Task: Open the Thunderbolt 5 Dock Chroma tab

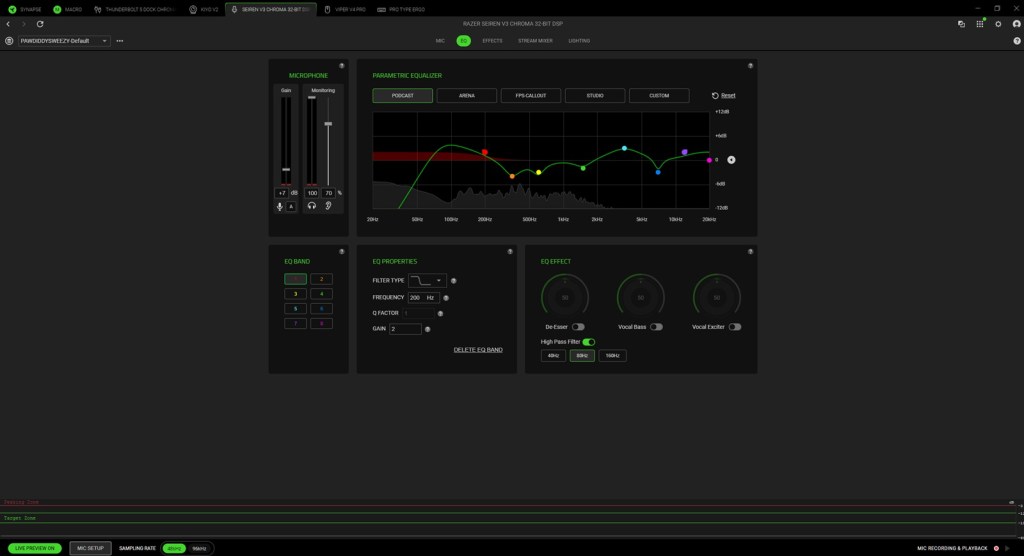Action: tap(135, 9)
